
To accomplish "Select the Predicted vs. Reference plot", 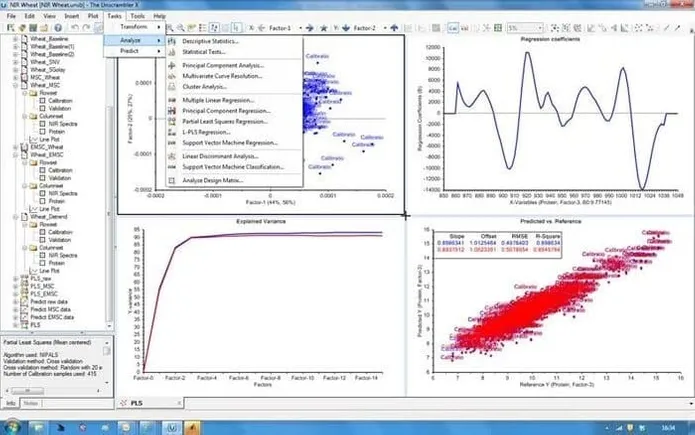I will [x=550, y=305].
